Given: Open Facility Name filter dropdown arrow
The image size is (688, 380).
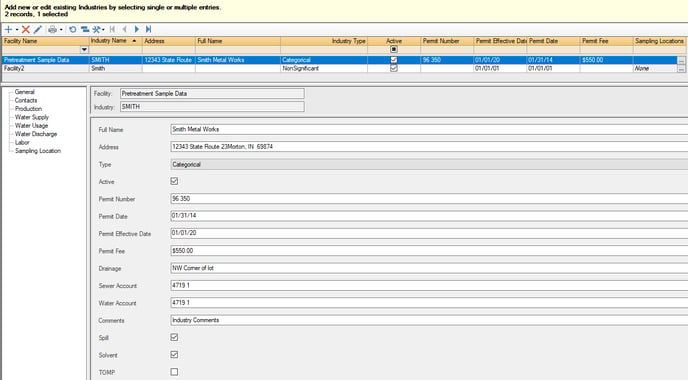Looking at the screenshot, I should click(84, 50).
